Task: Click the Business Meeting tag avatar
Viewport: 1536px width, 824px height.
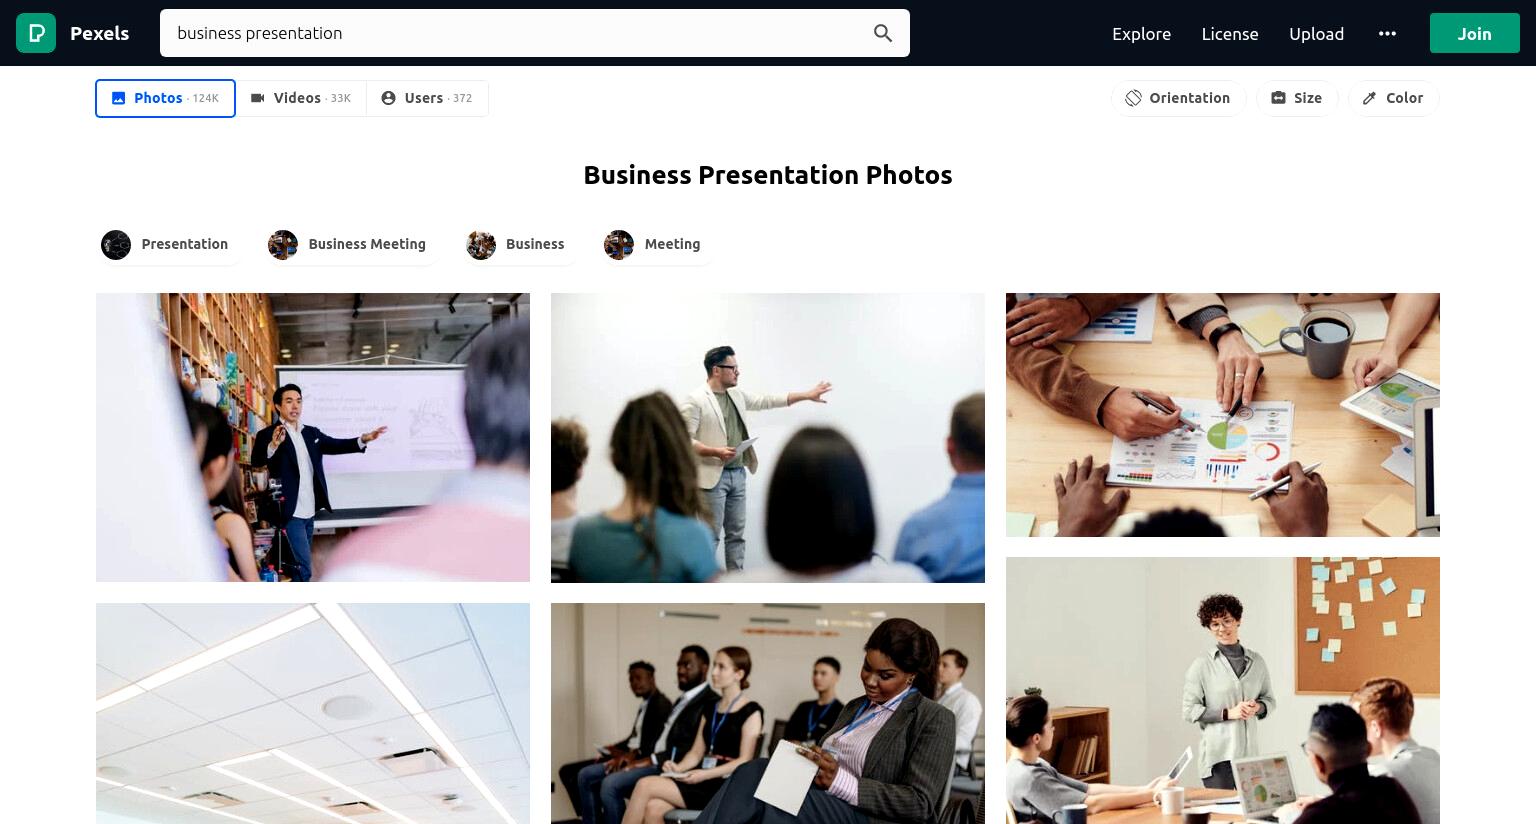Action: 283,244
